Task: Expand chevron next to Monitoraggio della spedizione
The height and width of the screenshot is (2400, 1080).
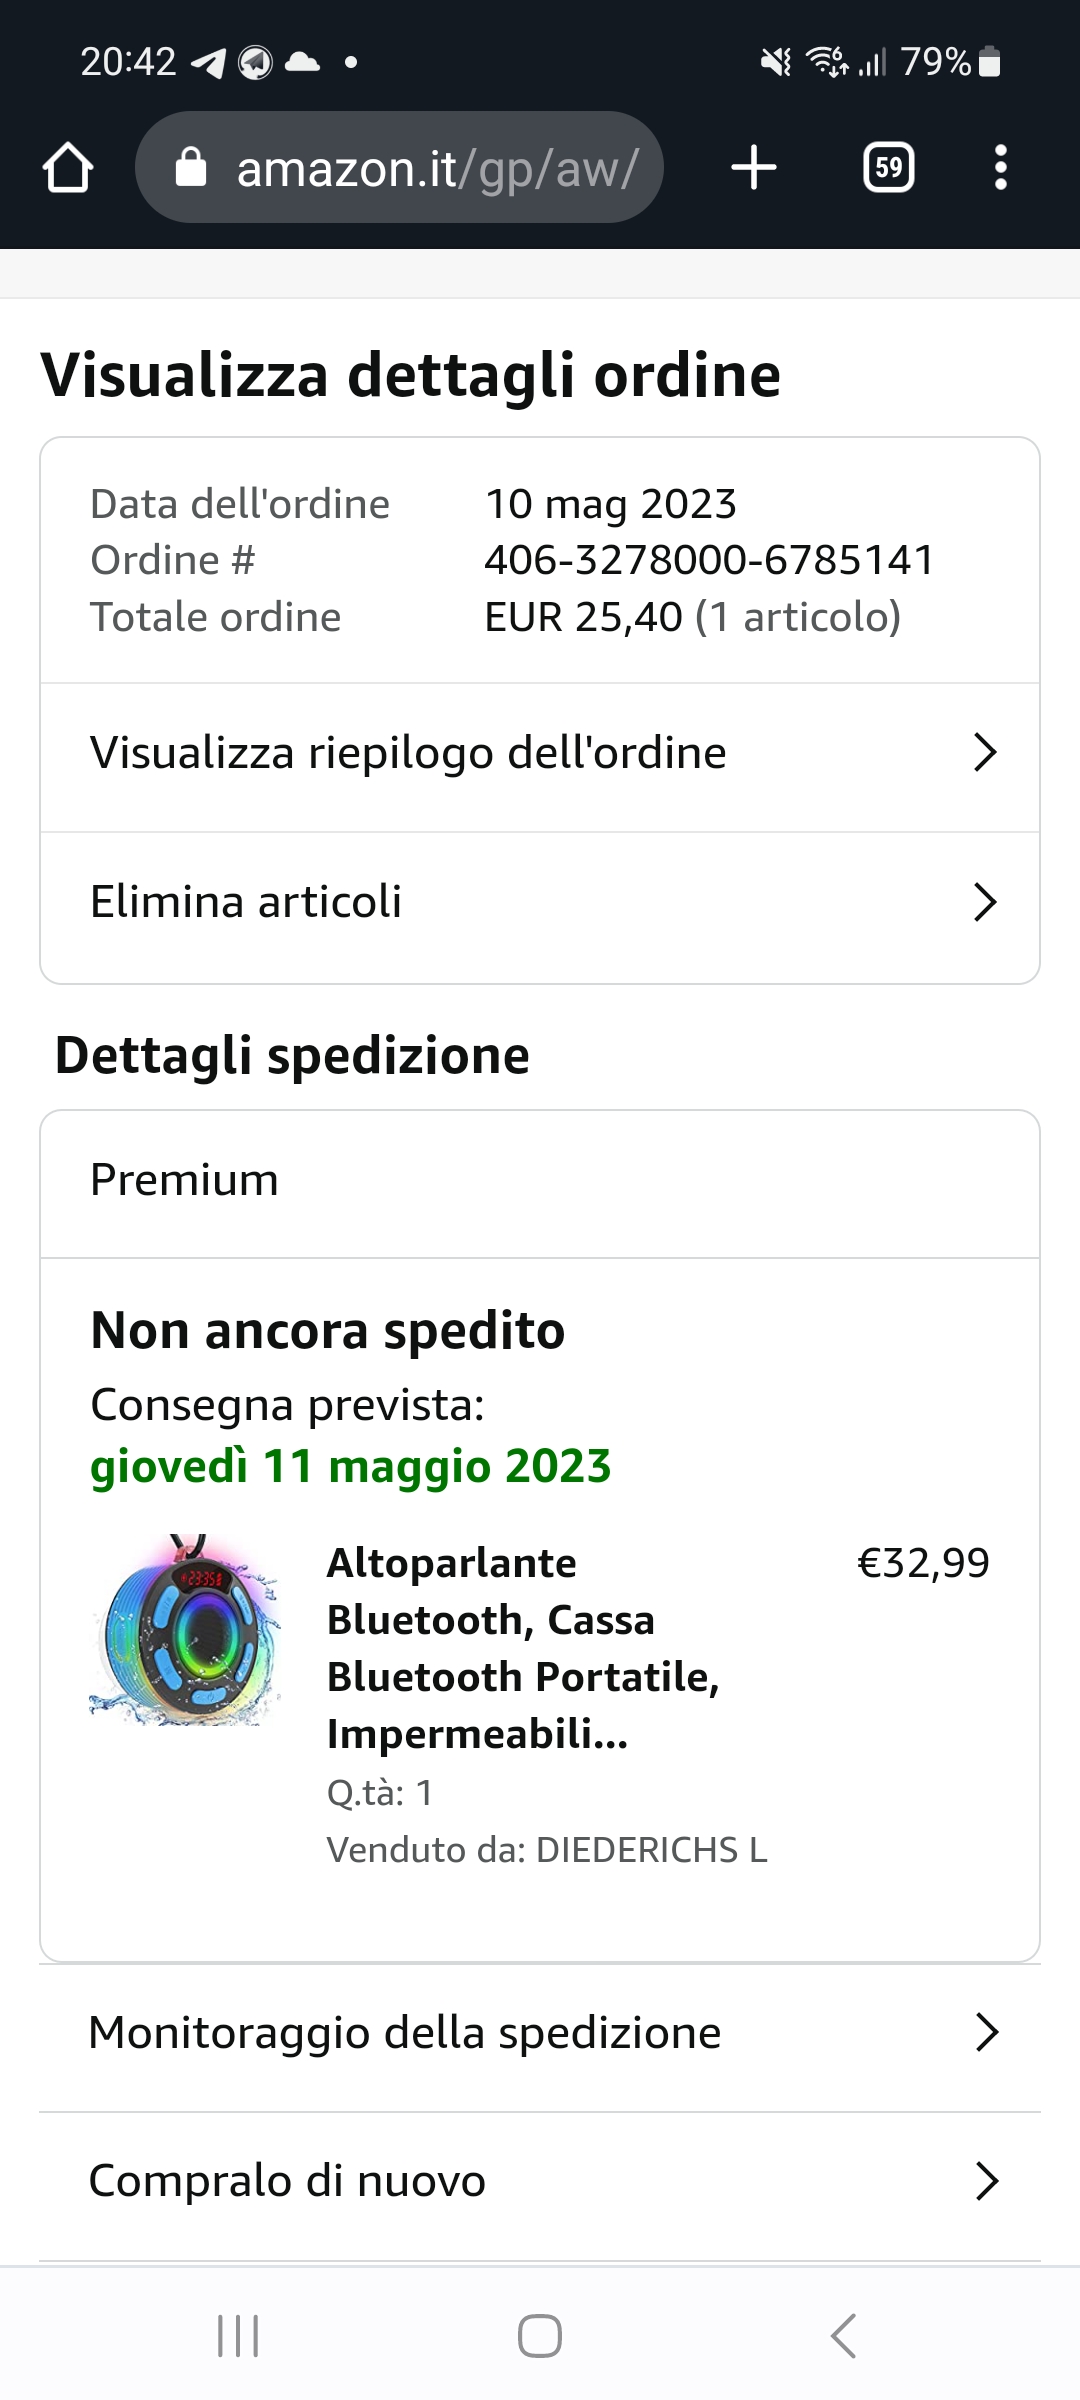Action: (986, 2033)
